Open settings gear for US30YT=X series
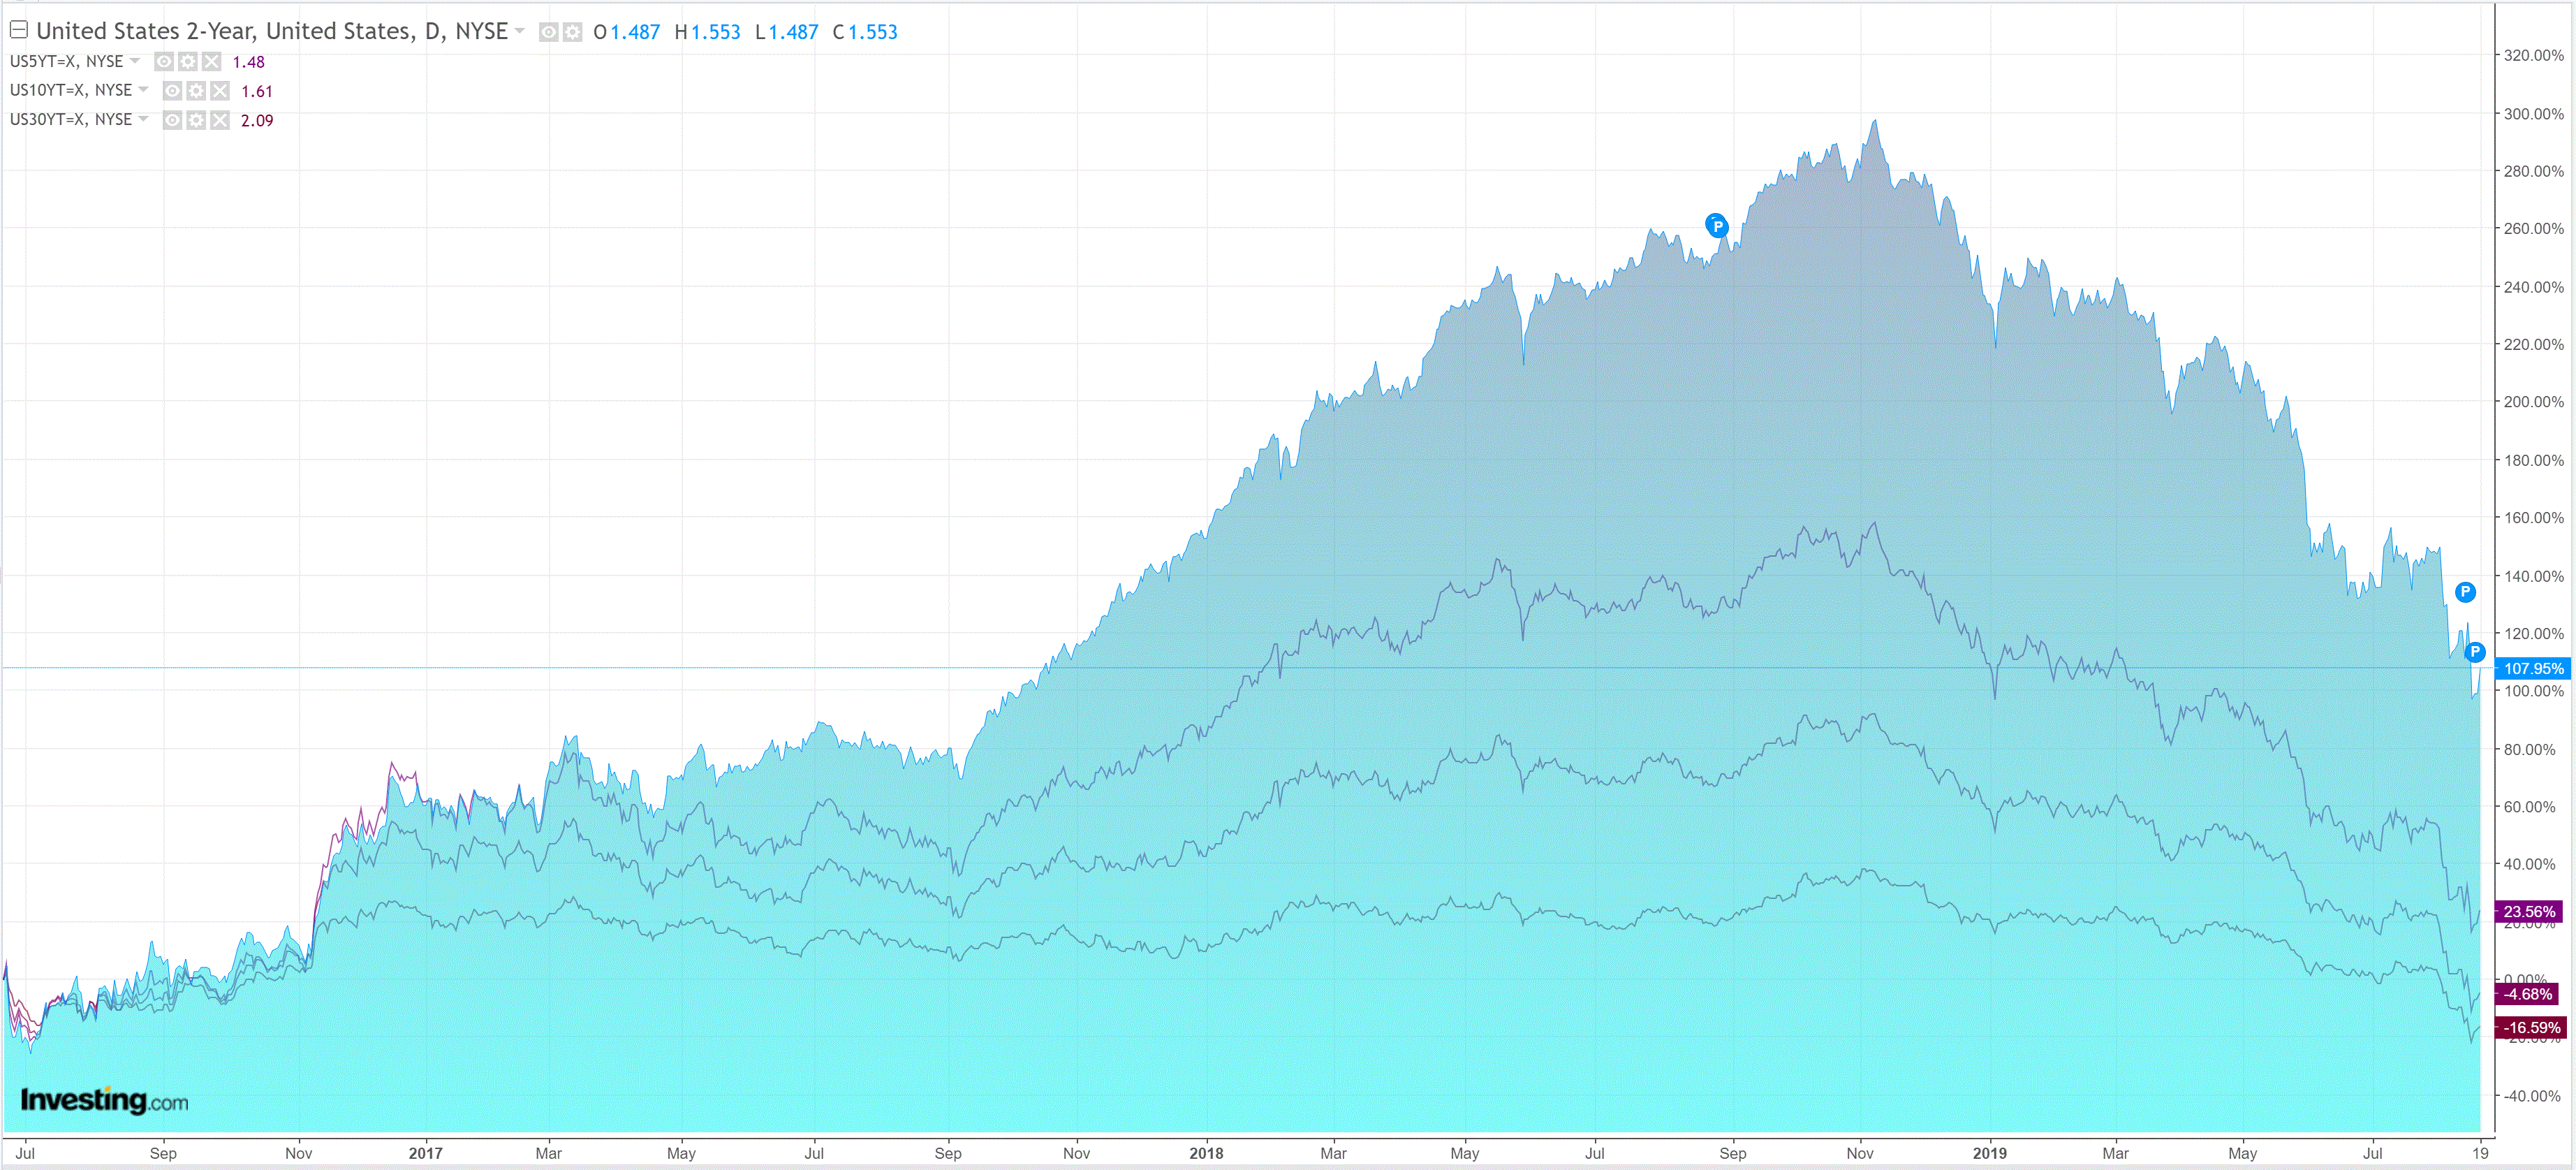2576x1170 pixels. click(196, 120)
